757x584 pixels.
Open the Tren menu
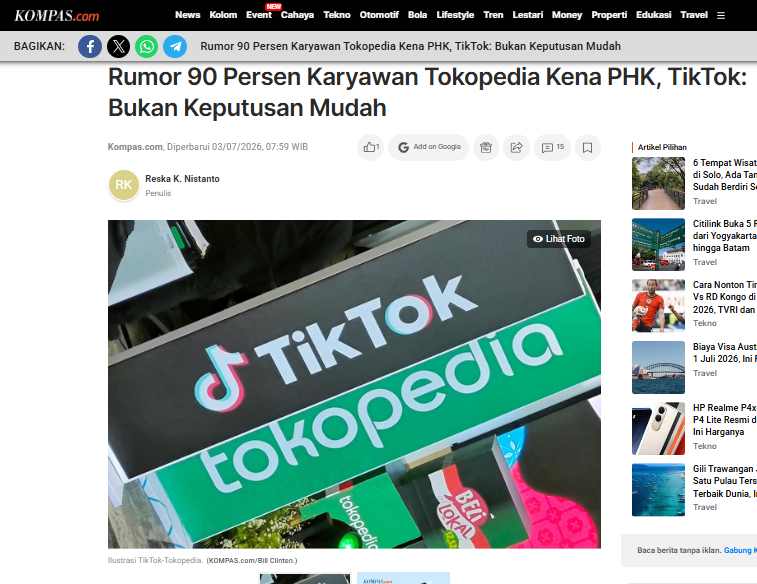click(493, 15)
